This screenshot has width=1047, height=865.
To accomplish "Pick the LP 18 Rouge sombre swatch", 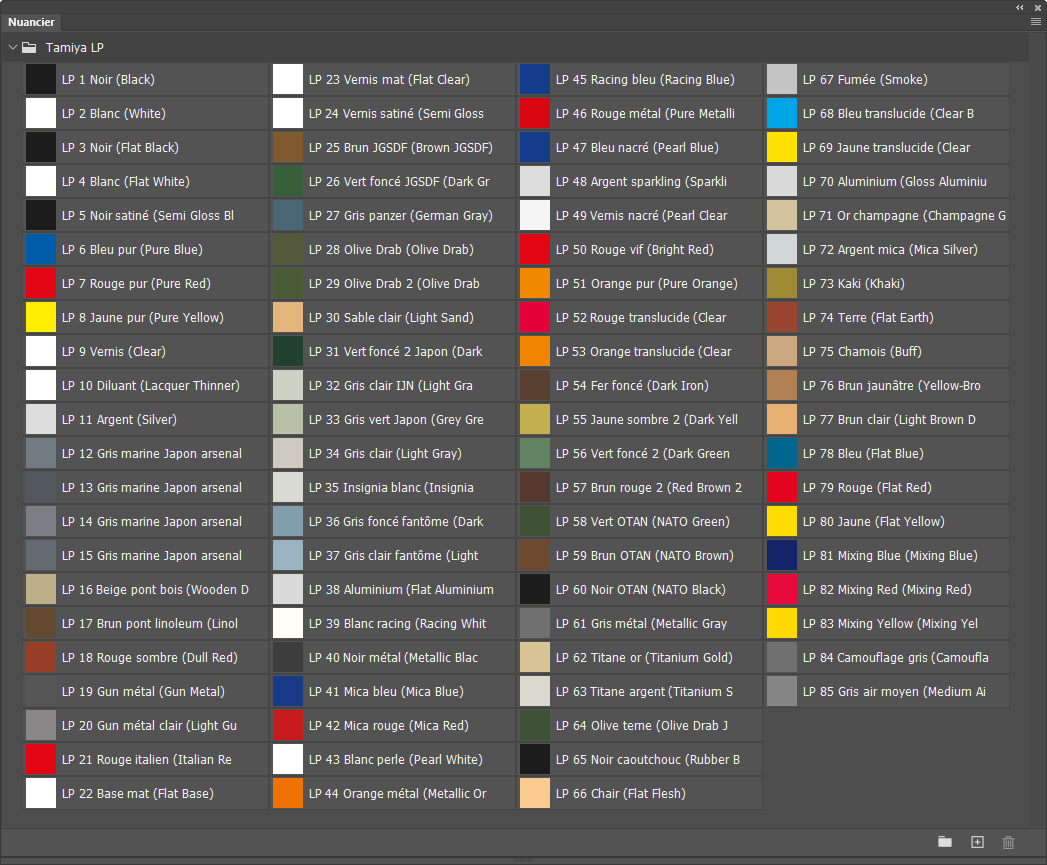I will click(x=41, y=658).
